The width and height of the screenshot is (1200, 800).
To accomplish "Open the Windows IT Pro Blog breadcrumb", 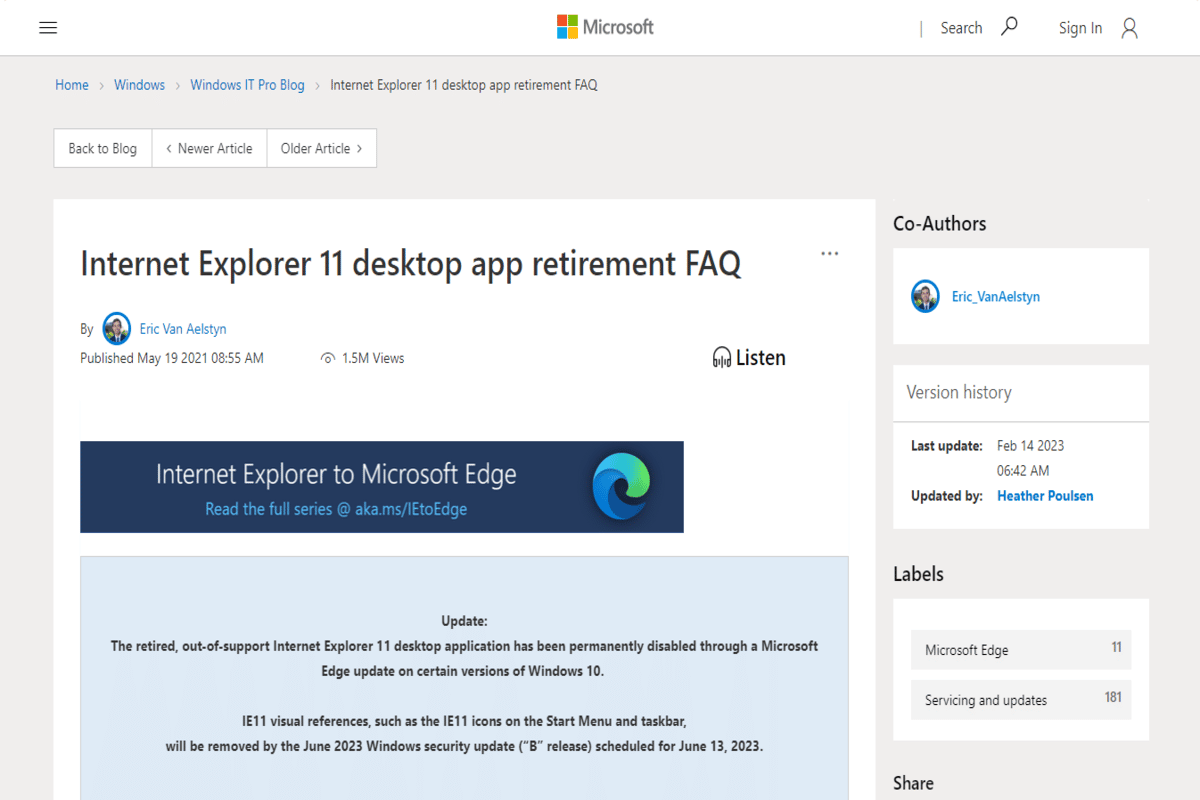I will pos(247,85).
